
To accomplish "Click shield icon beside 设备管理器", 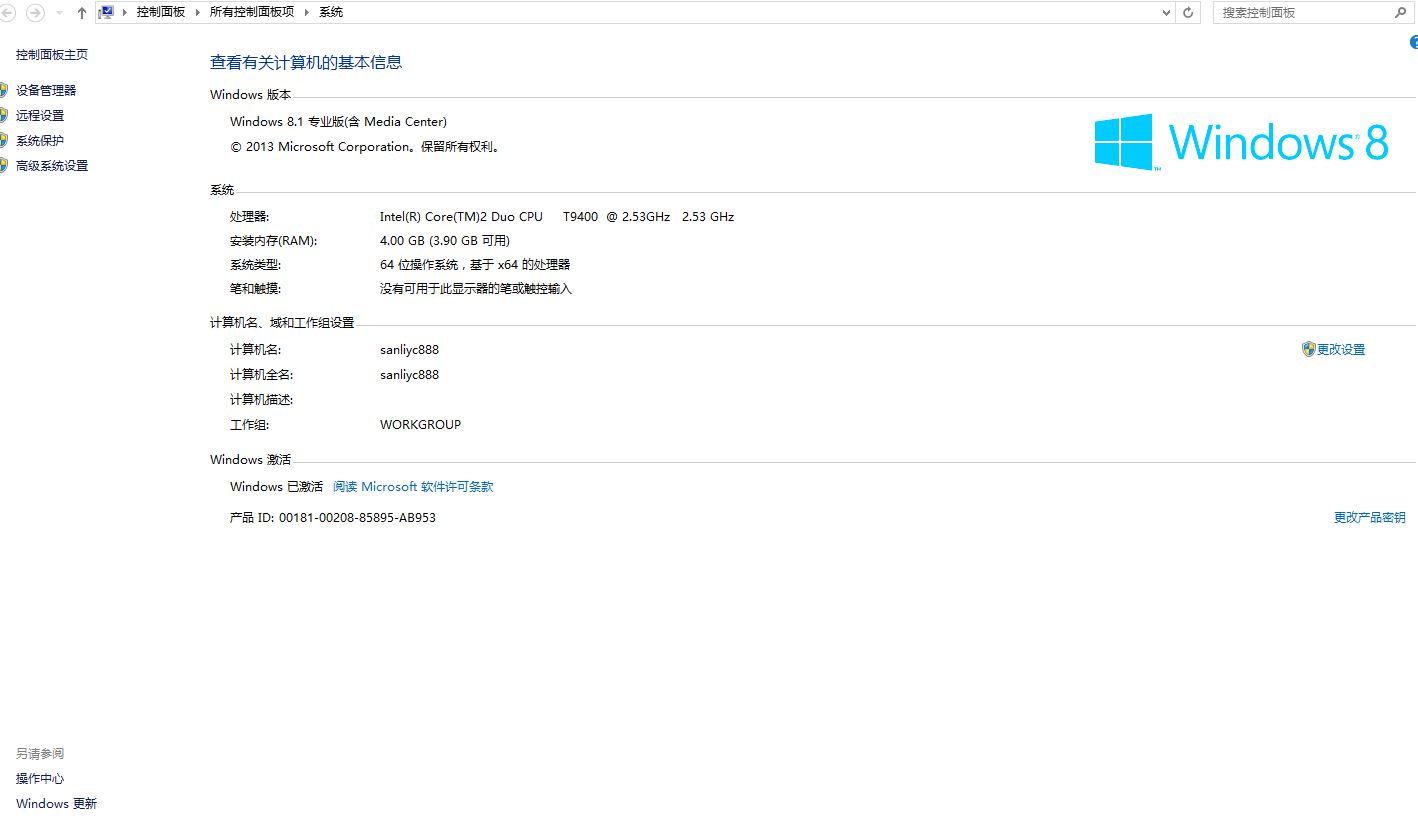I will (x=4, y=90).
